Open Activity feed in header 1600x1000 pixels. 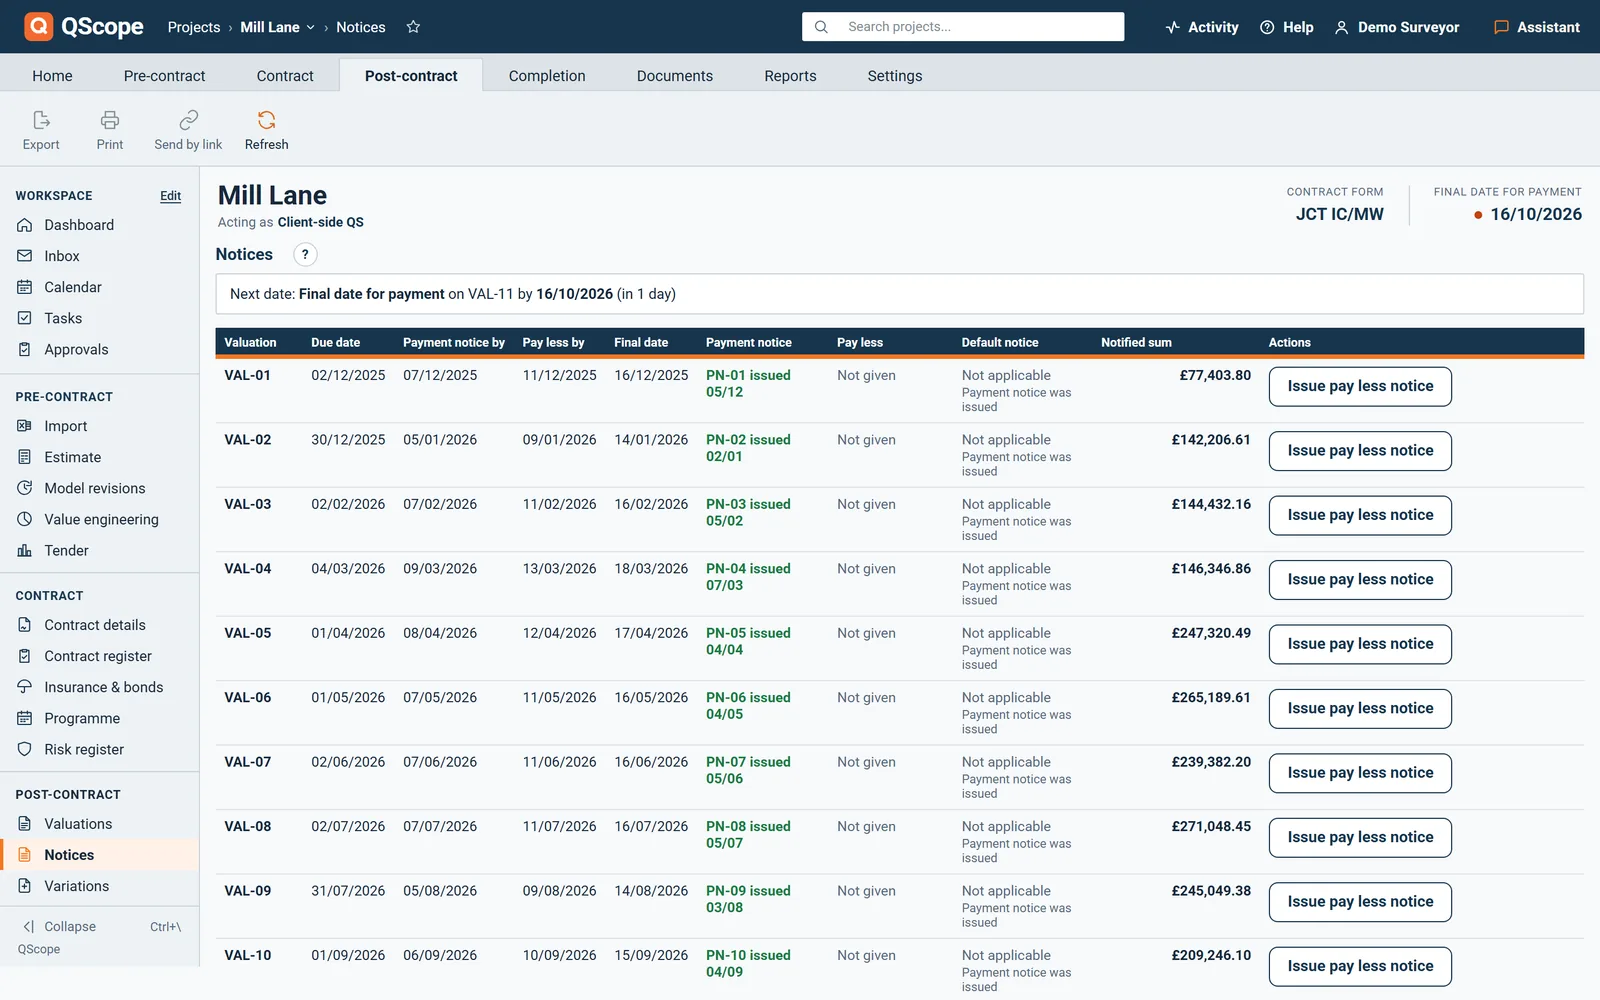[x=1202, y=27]
